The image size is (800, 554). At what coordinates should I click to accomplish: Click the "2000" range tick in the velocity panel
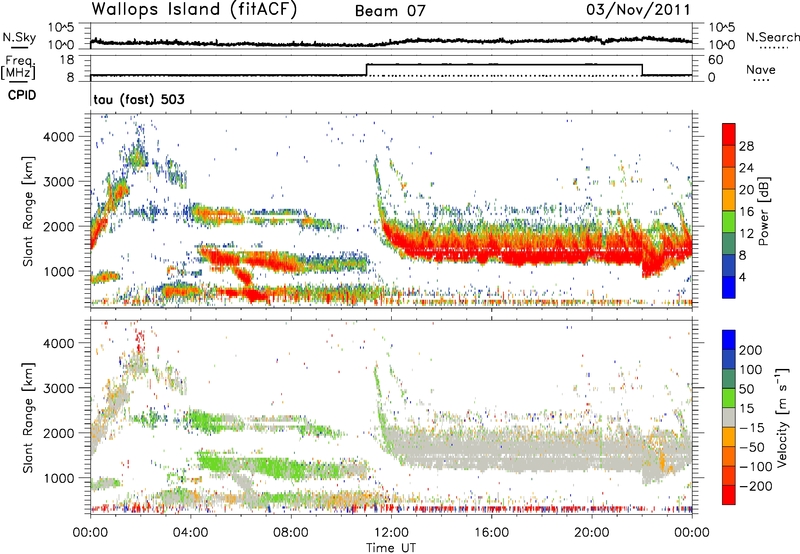point(58,433)
